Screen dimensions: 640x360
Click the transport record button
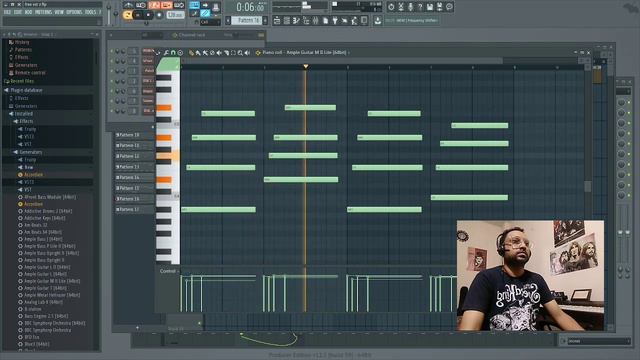pyautogui.click(x=159, y=15)
